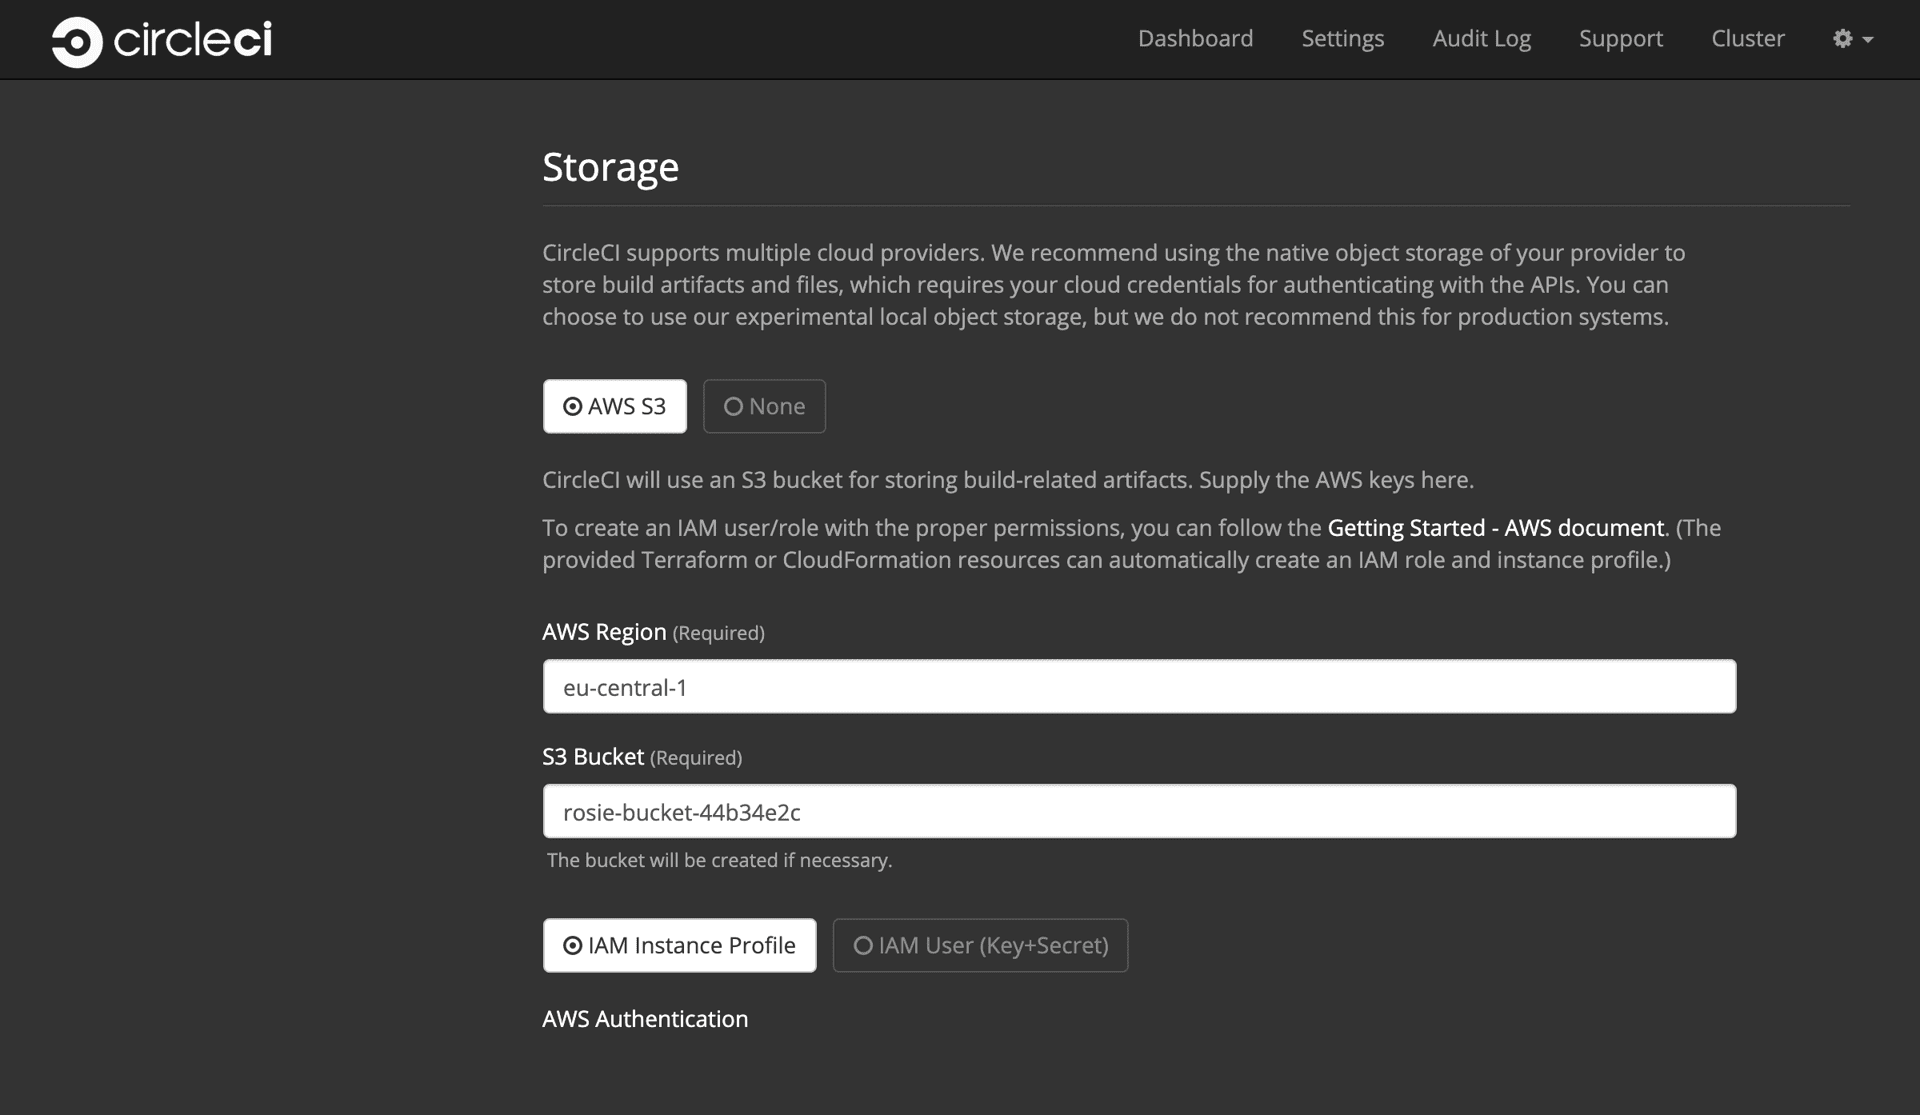Go to the Dashboard tab
The image size is (1920, 1115).
pyautogui.click(x=1195, y=39)
